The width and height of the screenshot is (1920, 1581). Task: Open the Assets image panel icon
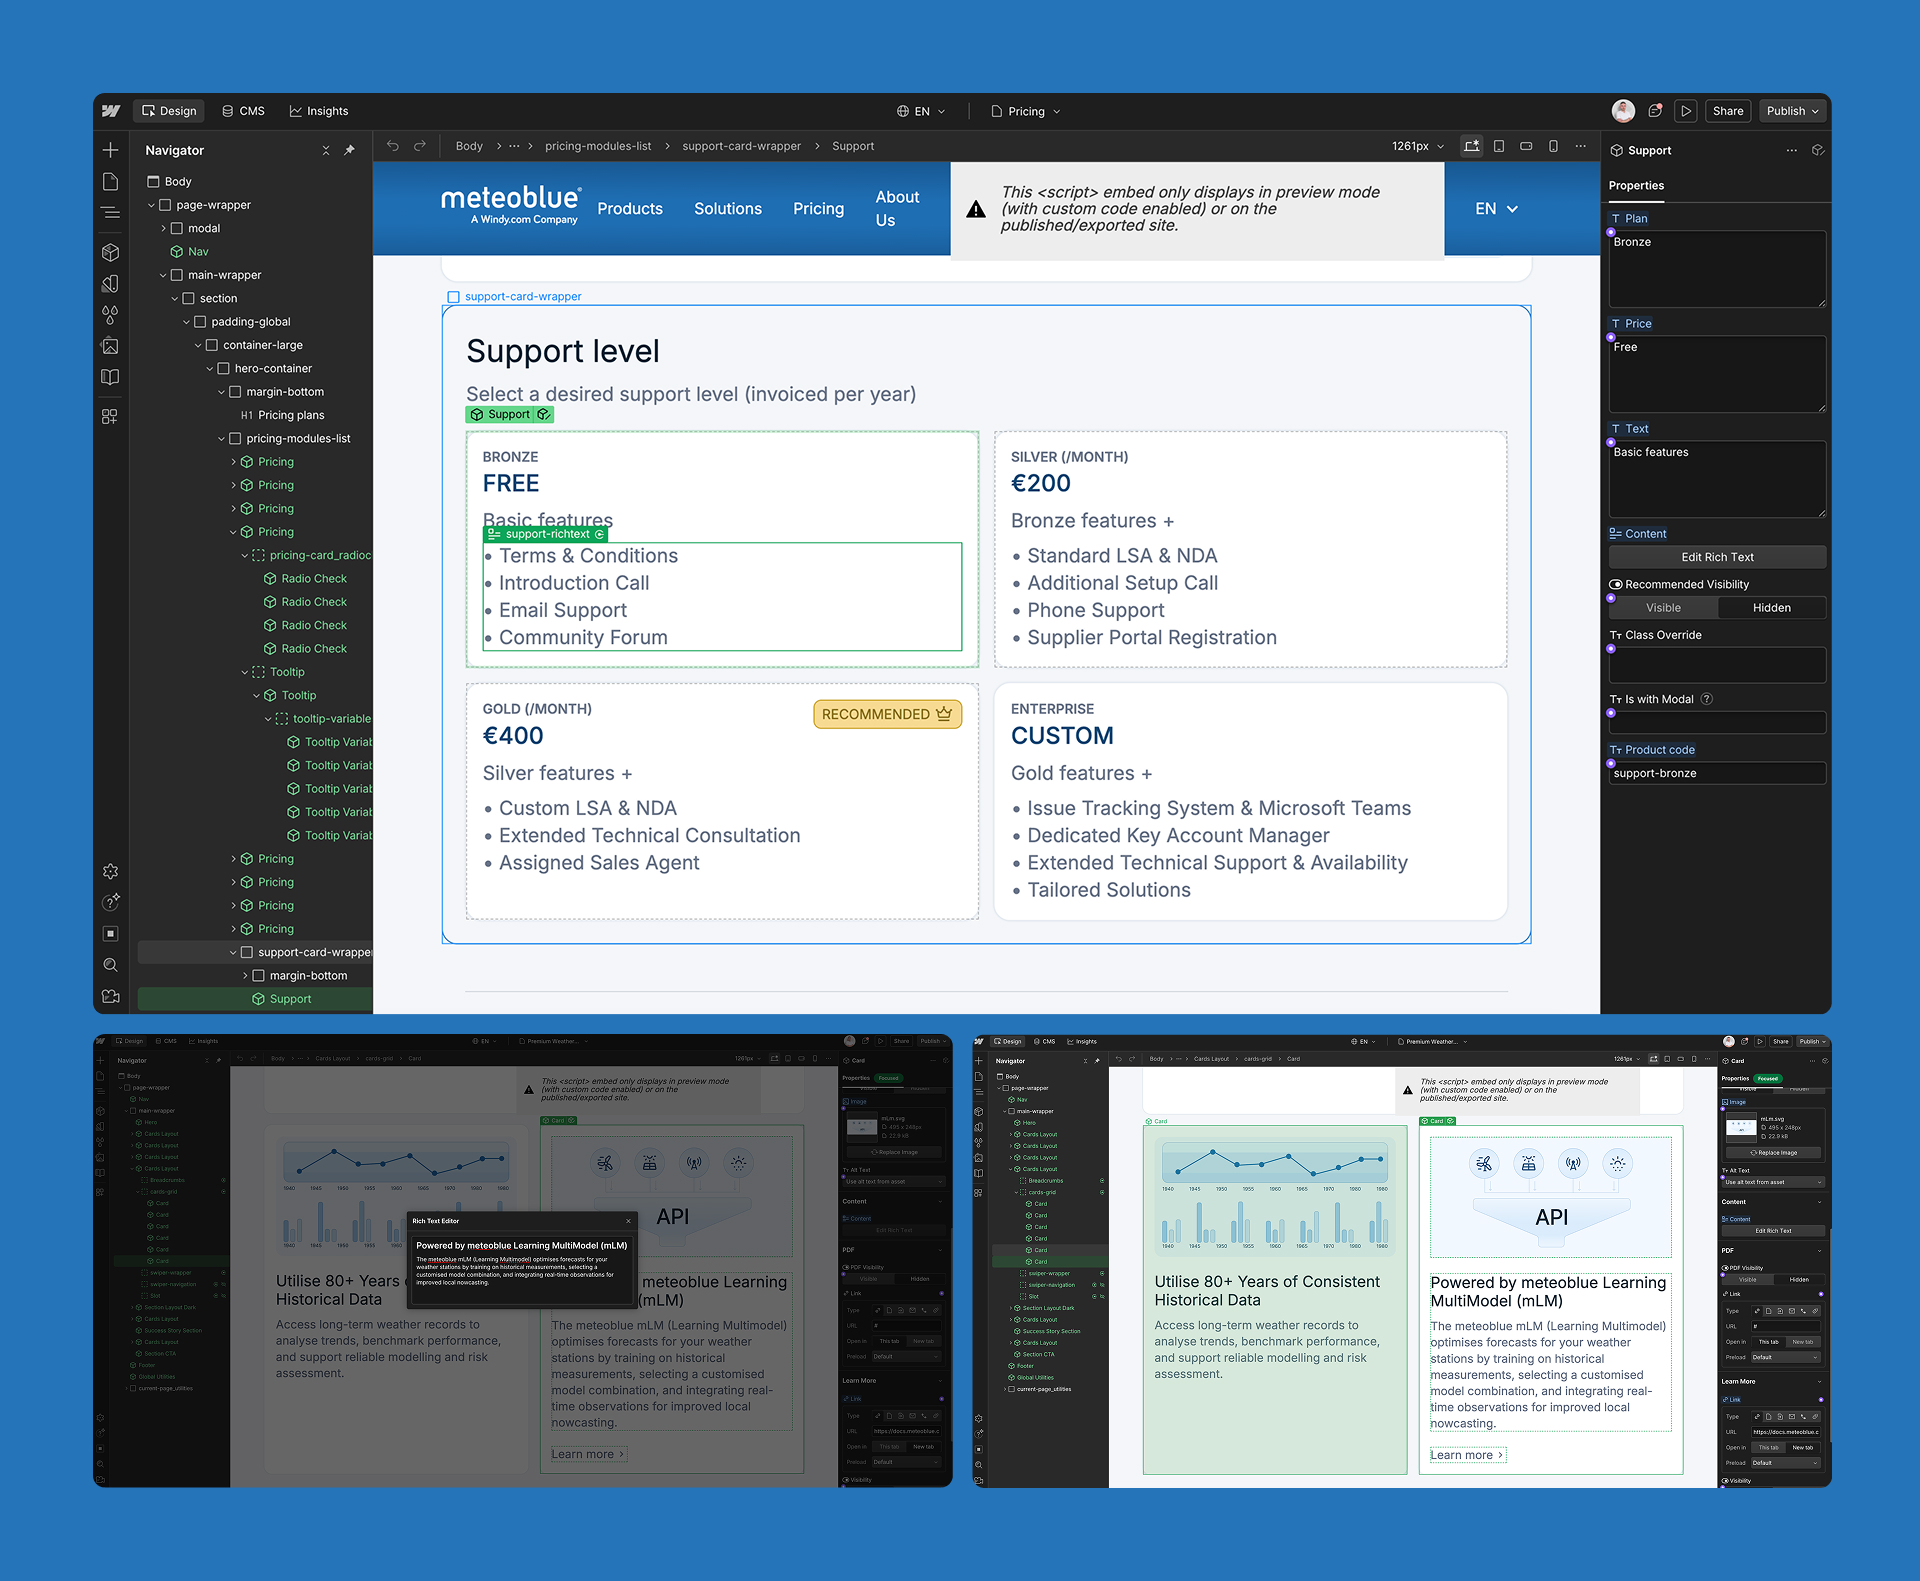pyautogui.click(x=111, y=346)
